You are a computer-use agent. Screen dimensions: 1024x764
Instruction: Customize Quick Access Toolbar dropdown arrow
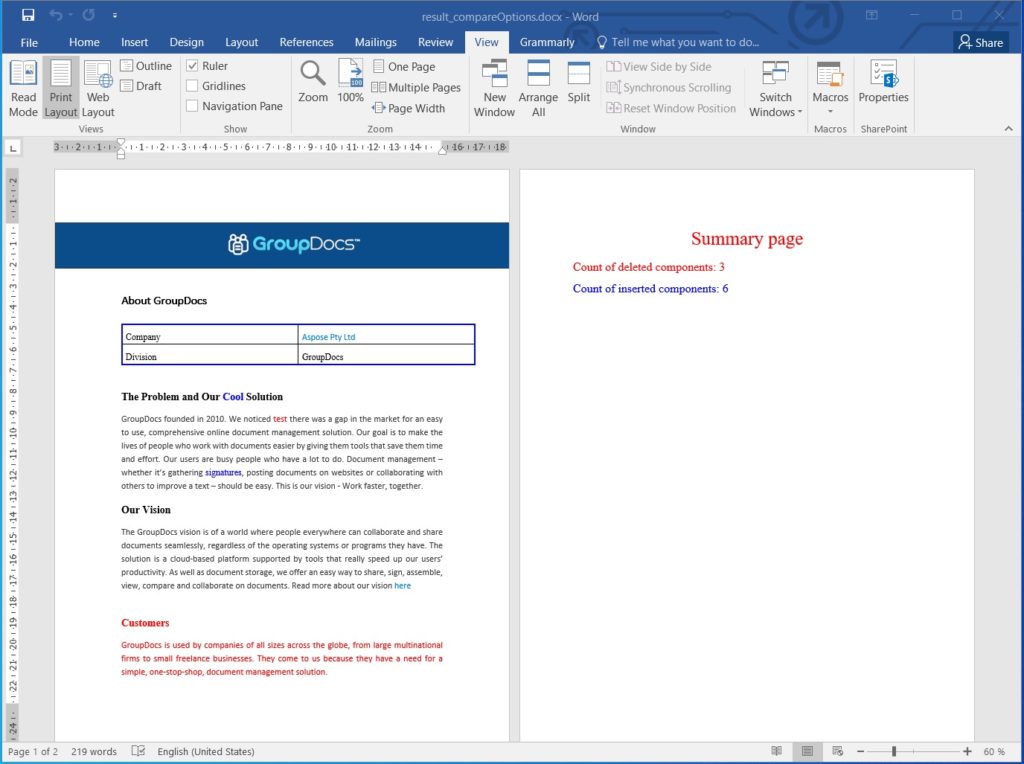[x=115, y=16]
